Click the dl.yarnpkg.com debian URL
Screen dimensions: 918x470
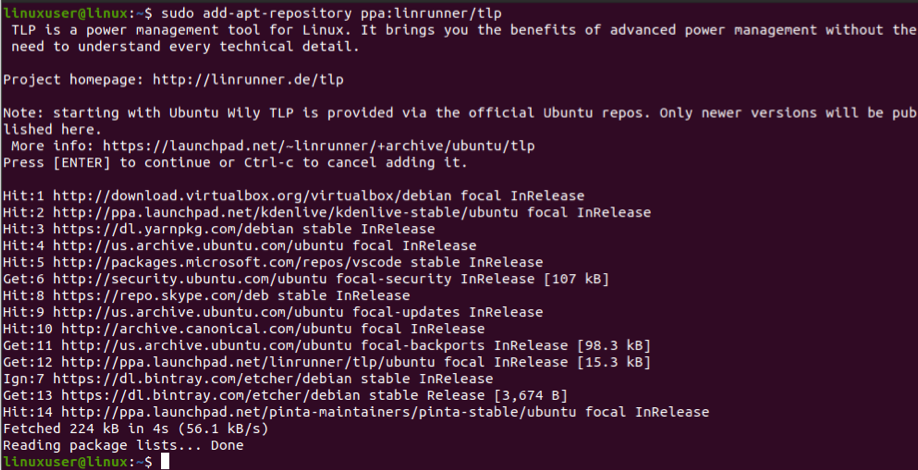[x=173, y=229]
